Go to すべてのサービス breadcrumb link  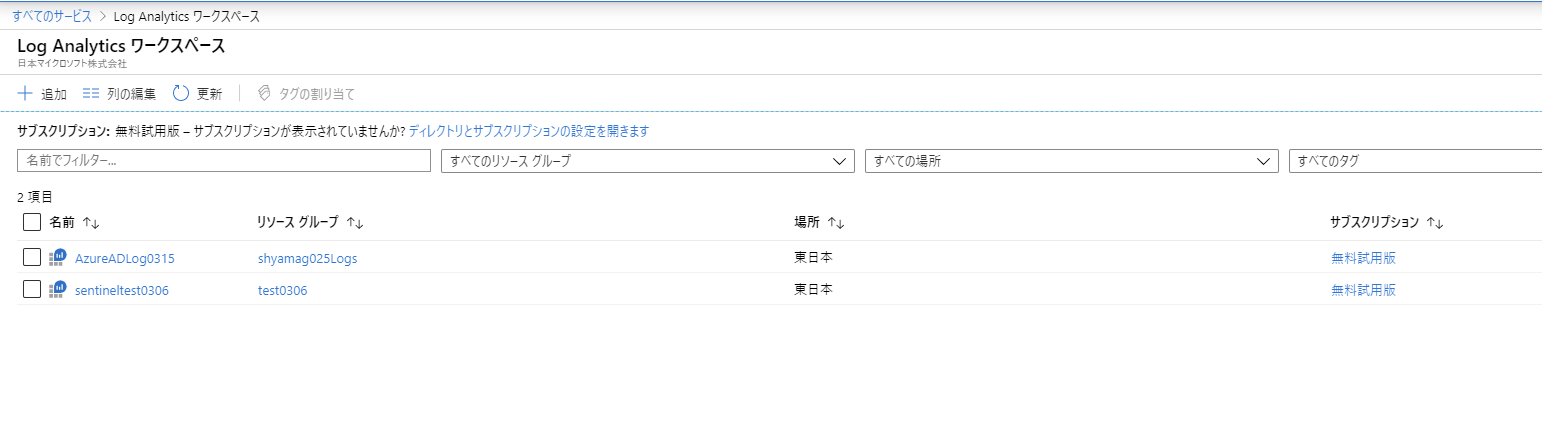pos(52,16)
